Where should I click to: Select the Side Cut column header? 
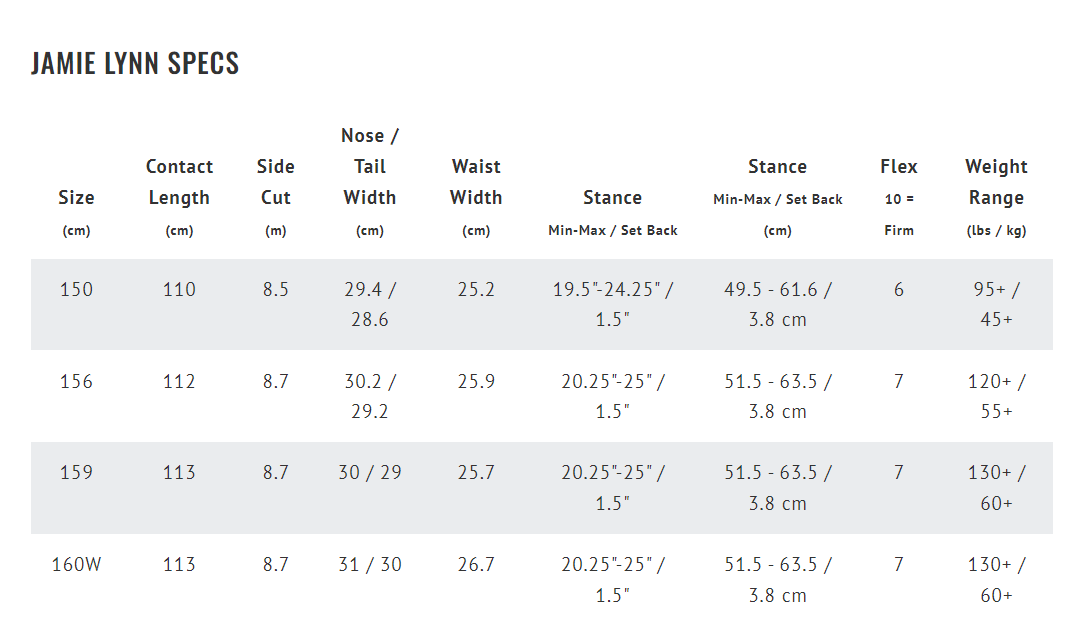276,198
